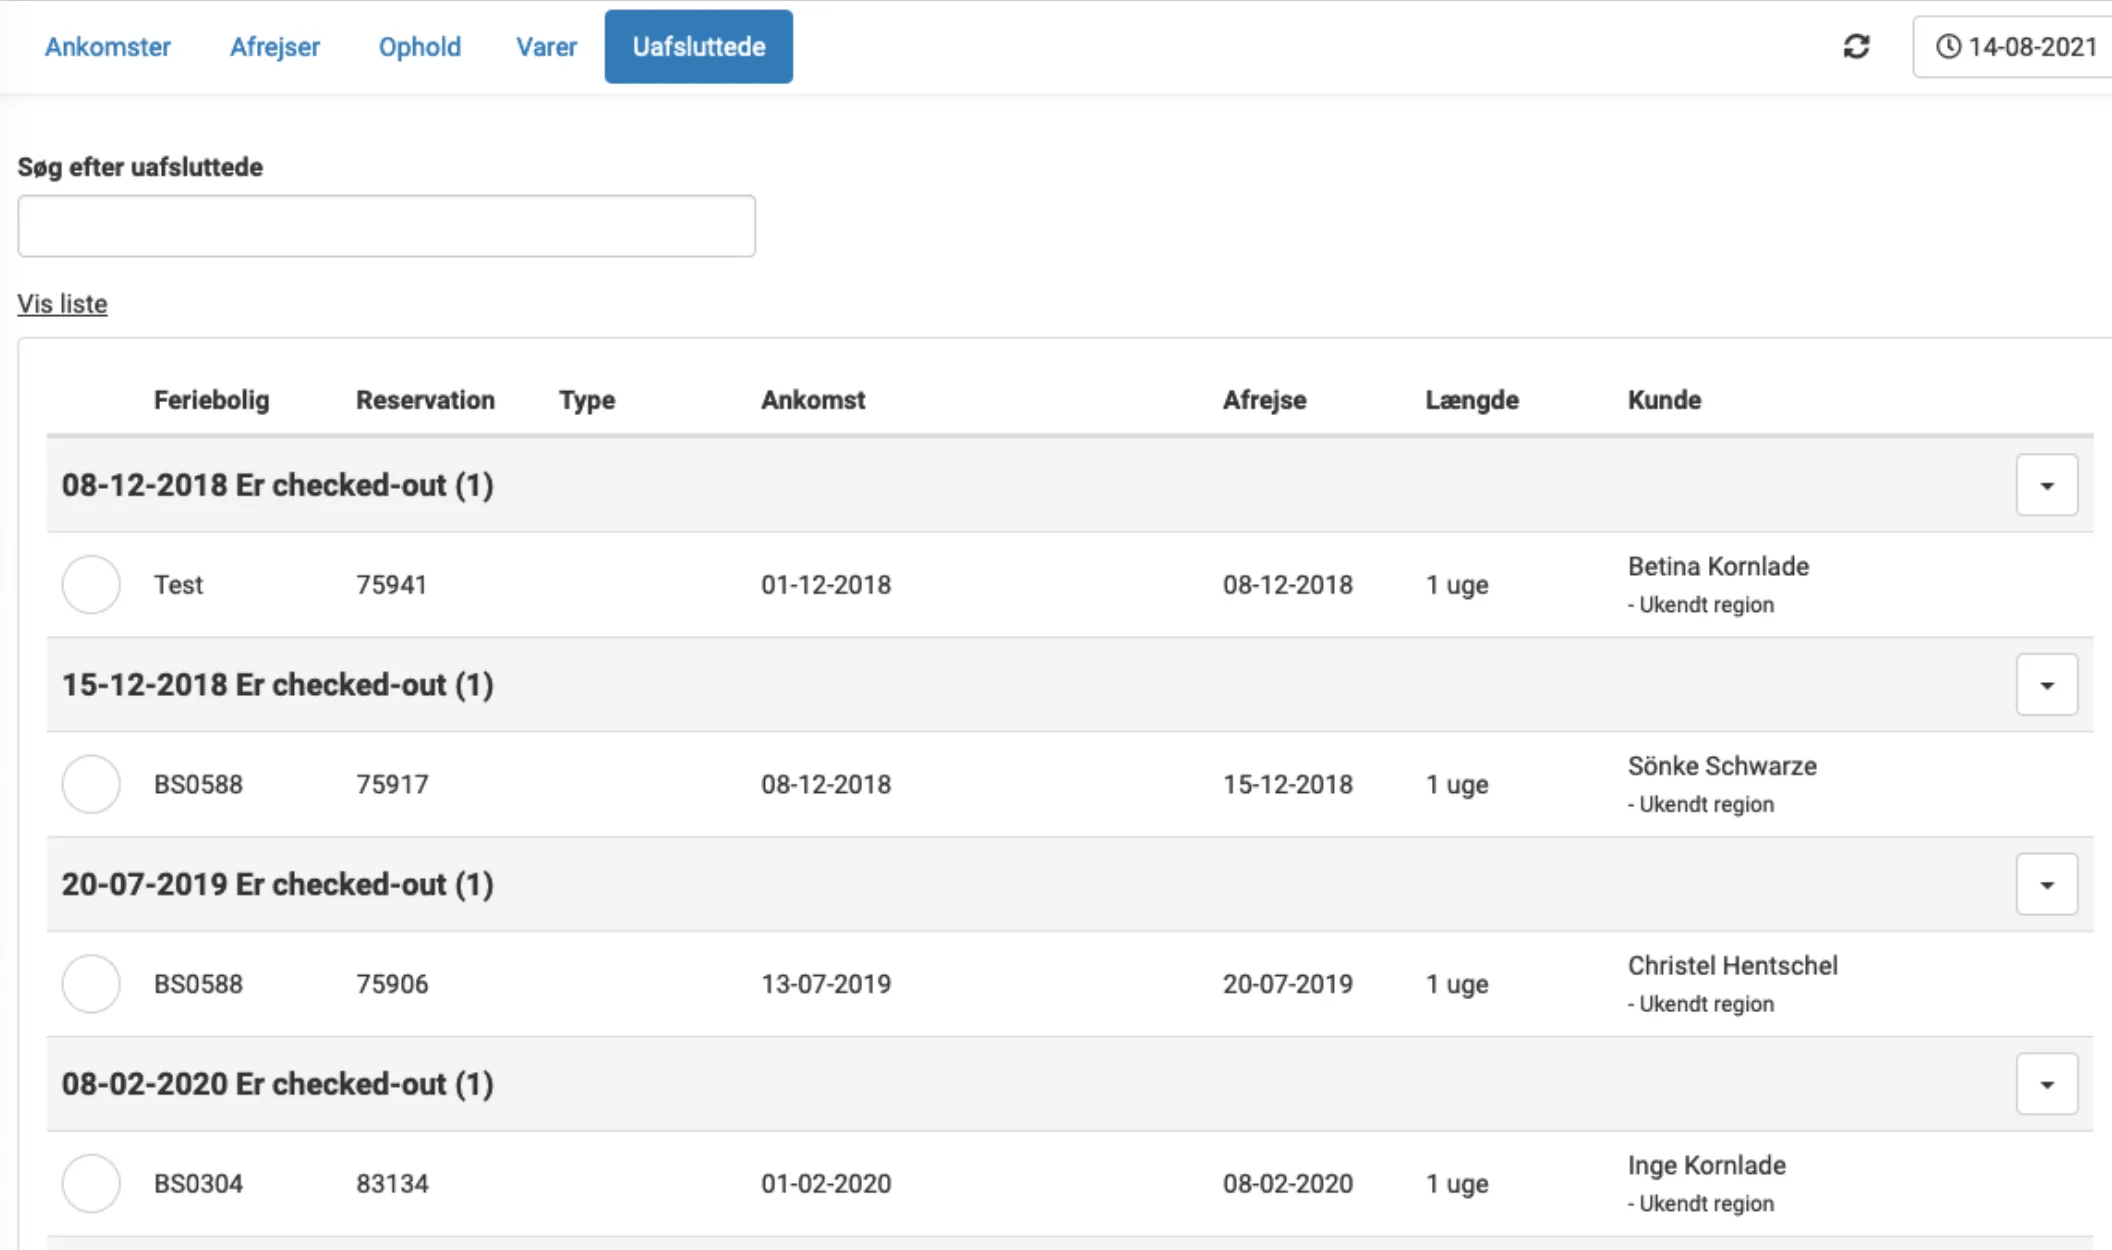Expand dropdown for 08-12-2018 checked-out group
The width and height of the screenshot is (2112, 1250).
point(2046,486)
